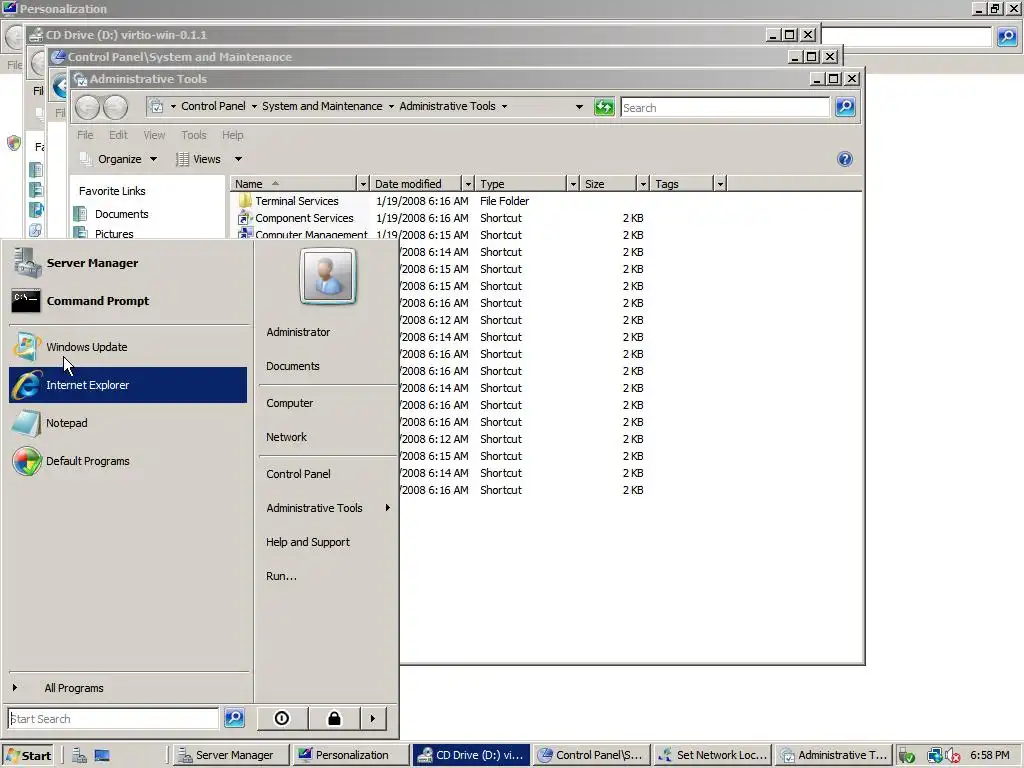Click search icon in Personalization window
This screenshot has width=1024, height=768.
[x=1007, y=37]
